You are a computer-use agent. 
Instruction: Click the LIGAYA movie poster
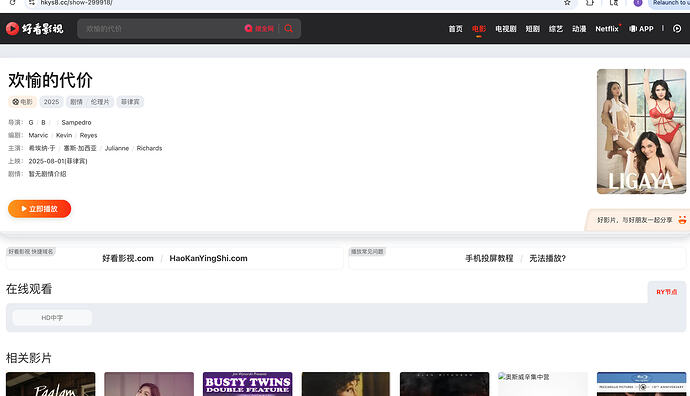click(641, 131)
